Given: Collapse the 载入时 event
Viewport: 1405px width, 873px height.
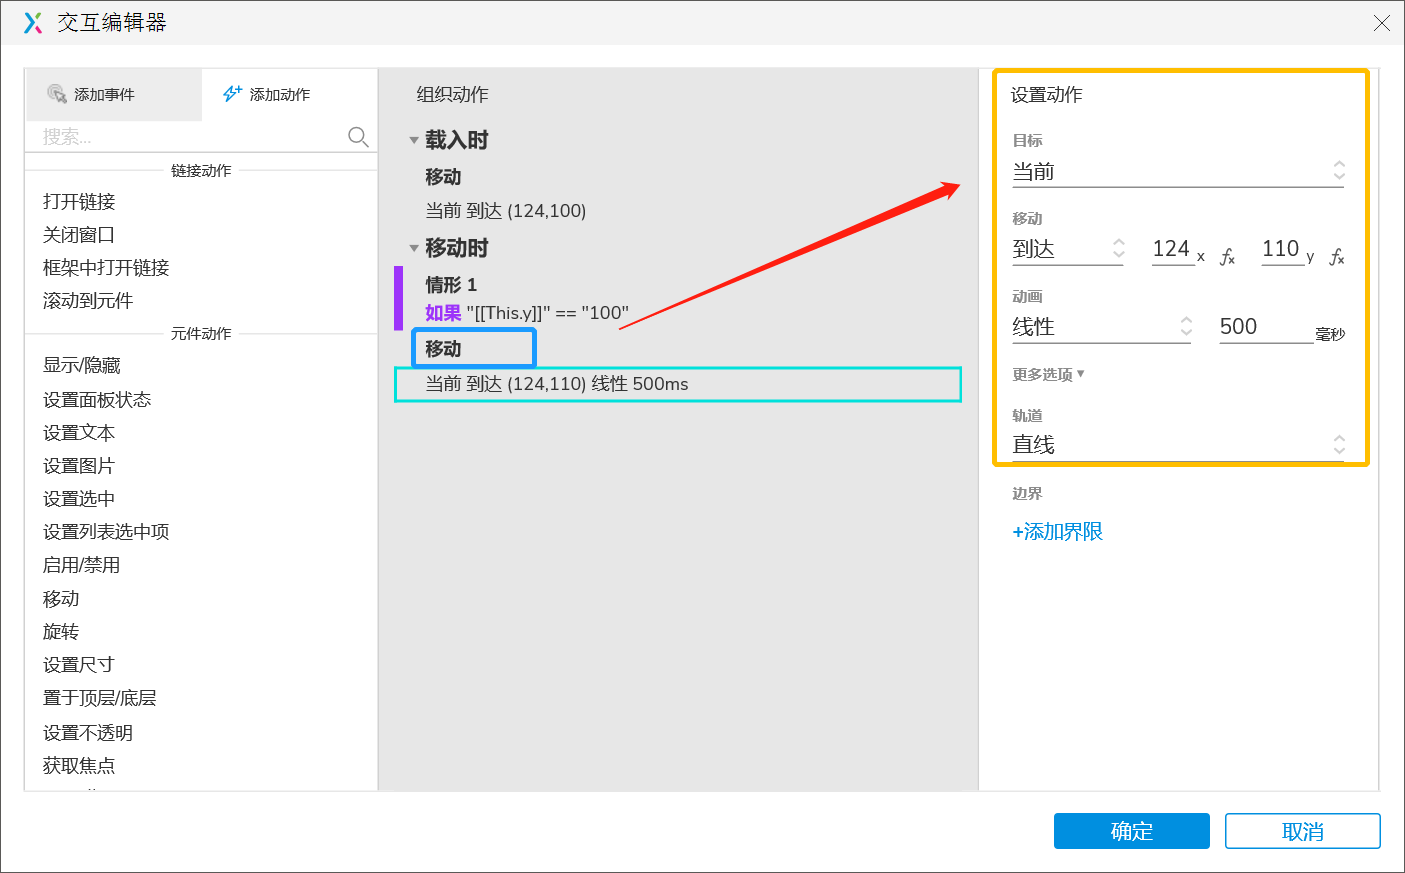Looking at the screenshot, I should [x=414, y=141].
